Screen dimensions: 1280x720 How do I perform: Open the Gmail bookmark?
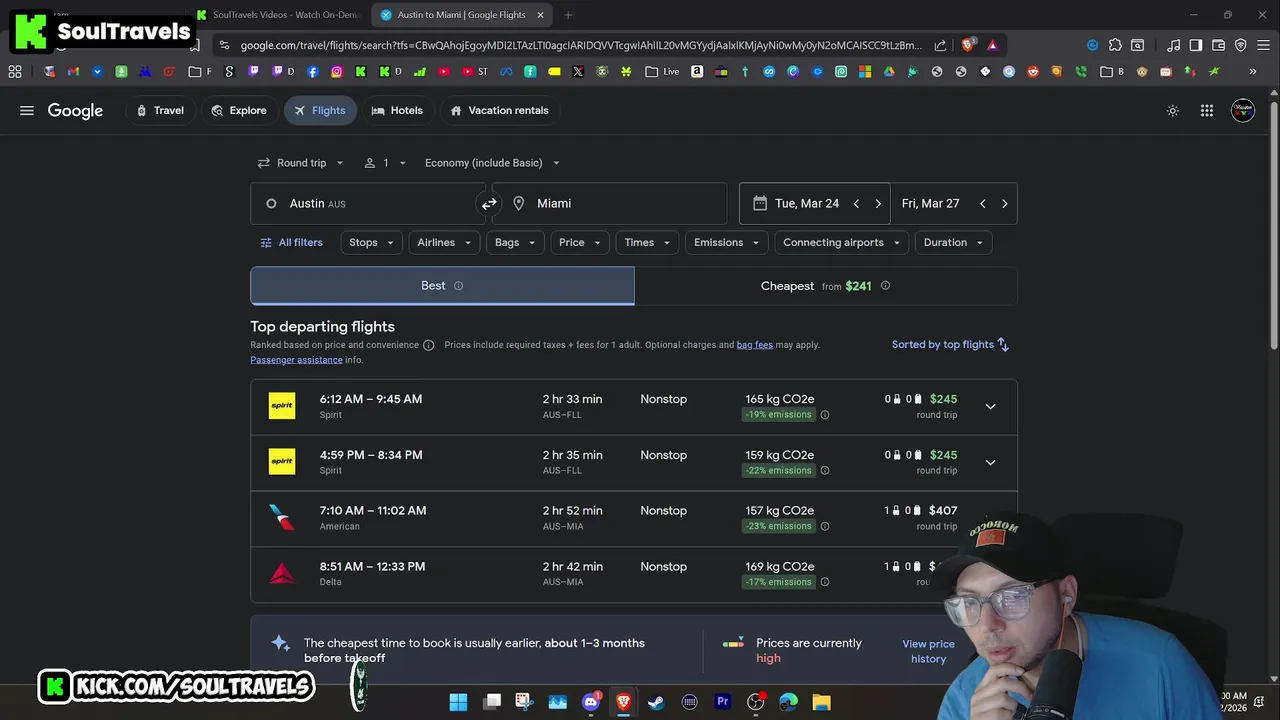[73, 72]
